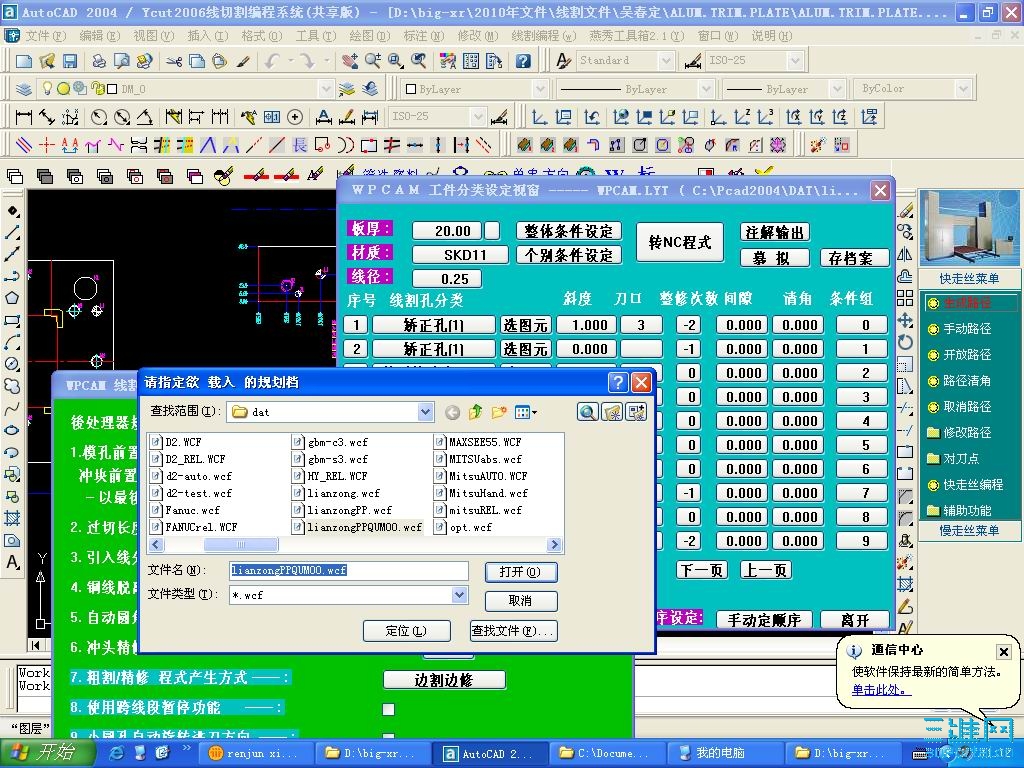Open the ByLayer linetype dropdown
1024x768 pixels.
tap(705, 89)
